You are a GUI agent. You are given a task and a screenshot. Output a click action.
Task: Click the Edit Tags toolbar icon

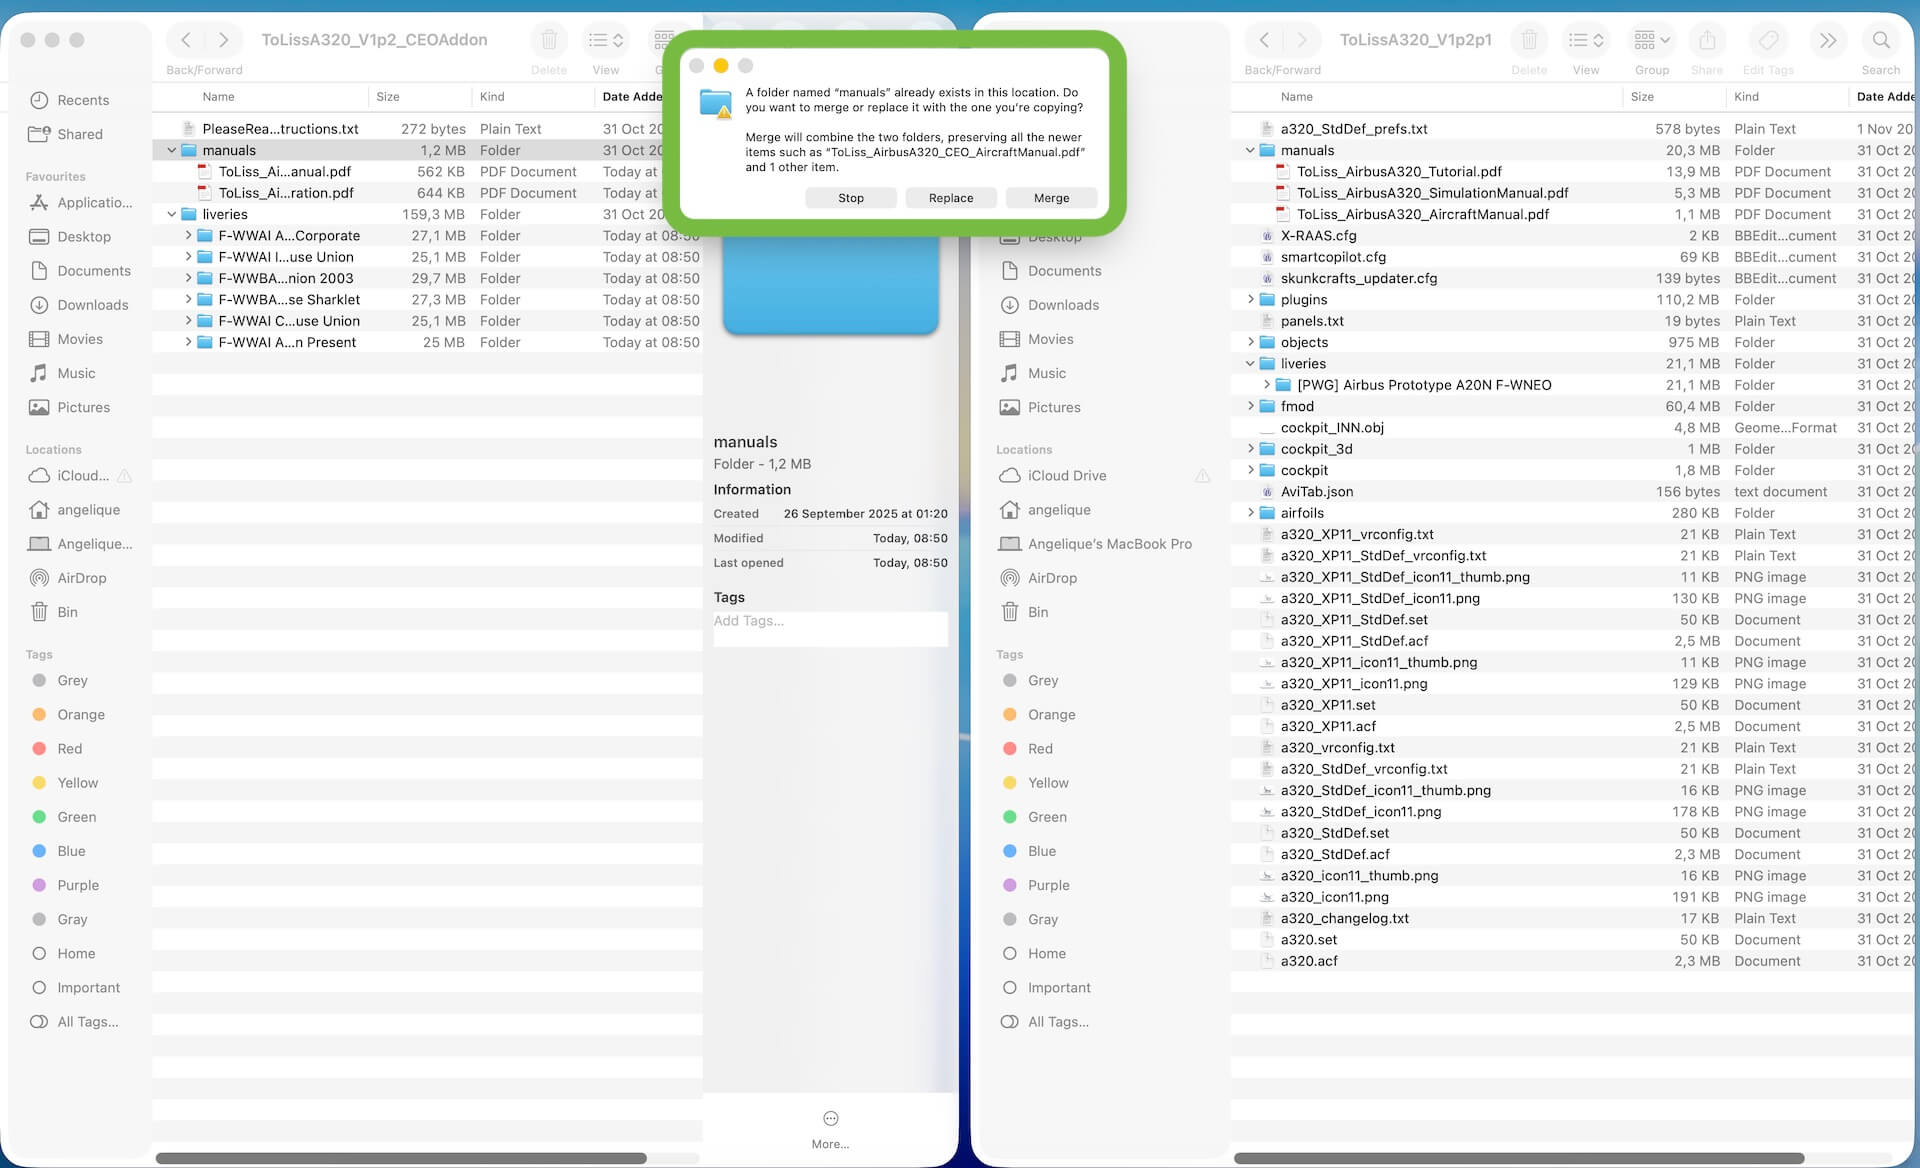click(x=1767, y=41)
